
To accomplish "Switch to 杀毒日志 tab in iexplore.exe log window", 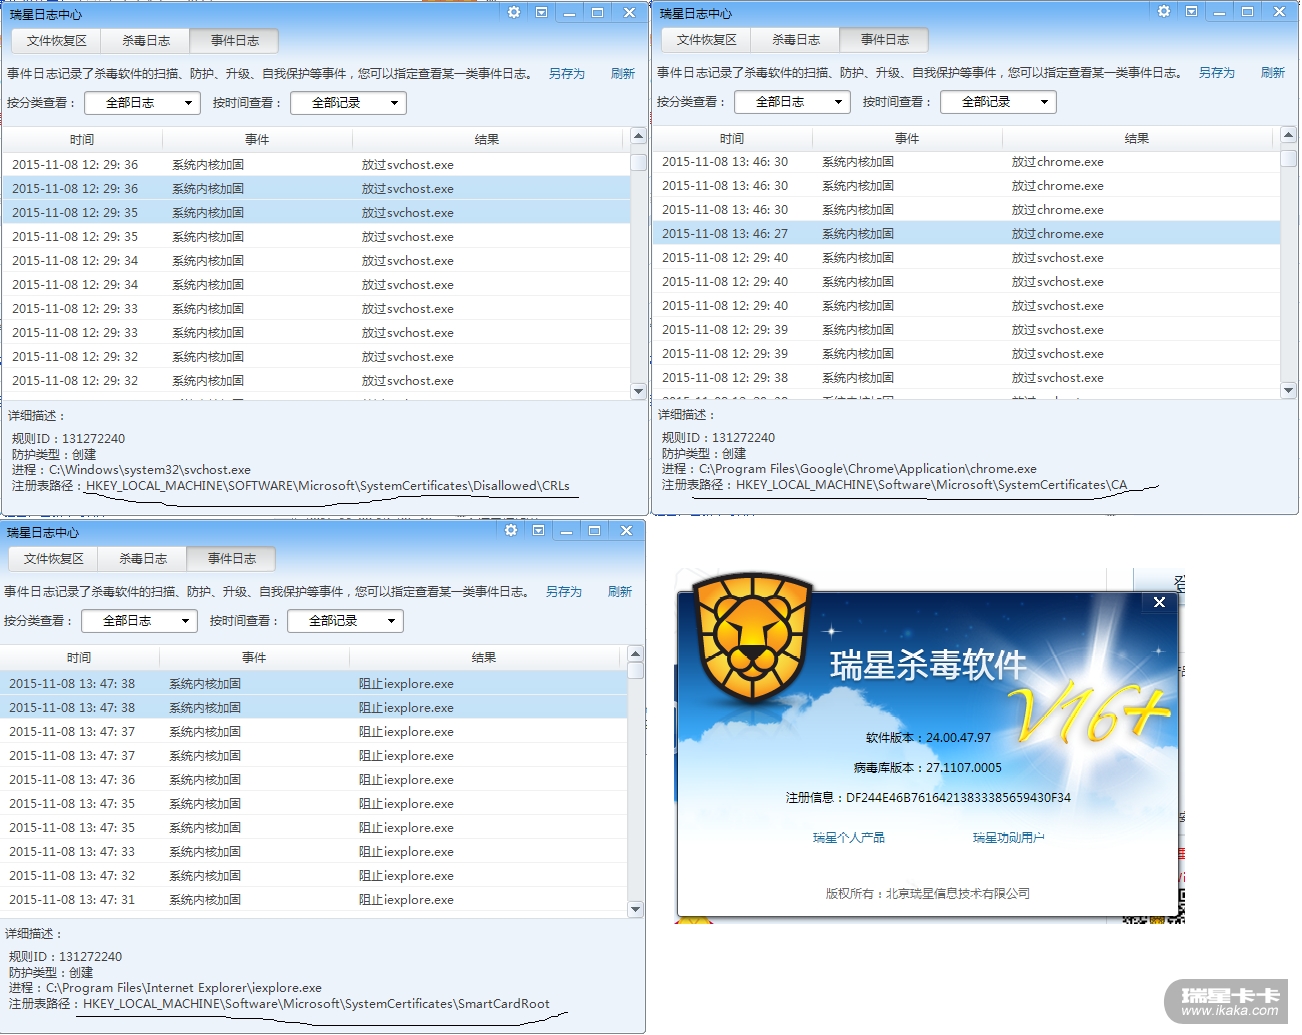I will point(143,559).
